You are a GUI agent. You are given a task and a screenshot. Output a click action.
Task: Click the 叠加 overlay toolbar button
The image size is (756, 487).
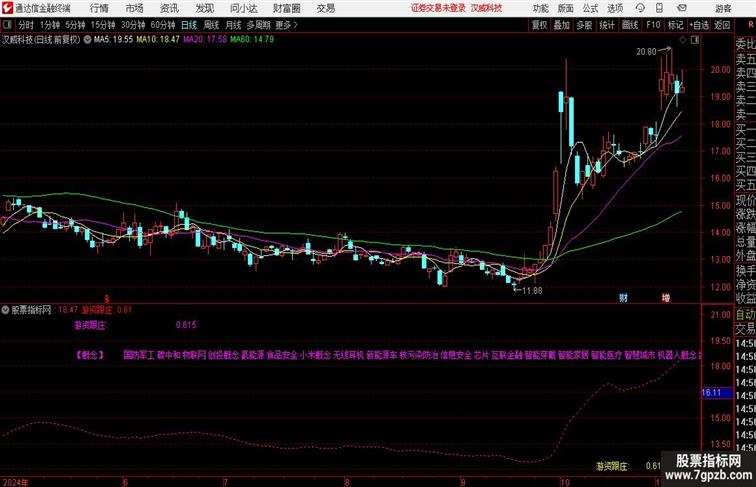pos(562,25)
